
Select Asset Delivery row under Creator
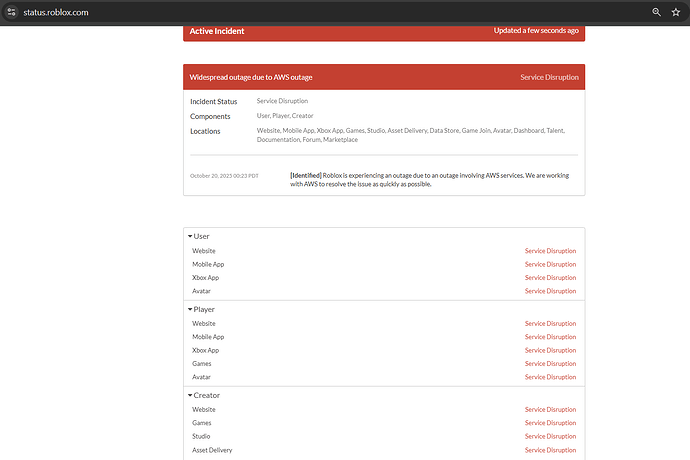(384, 450)
